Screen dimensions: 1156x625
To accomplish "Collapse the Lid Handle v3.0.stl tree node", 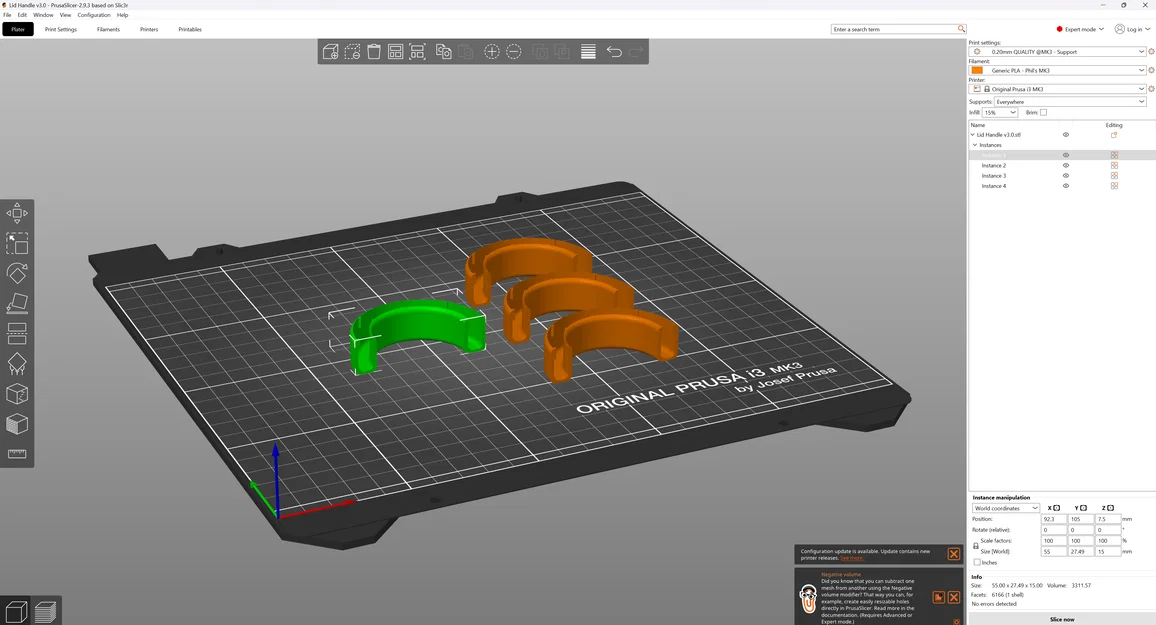I will (x=972, y=135).
